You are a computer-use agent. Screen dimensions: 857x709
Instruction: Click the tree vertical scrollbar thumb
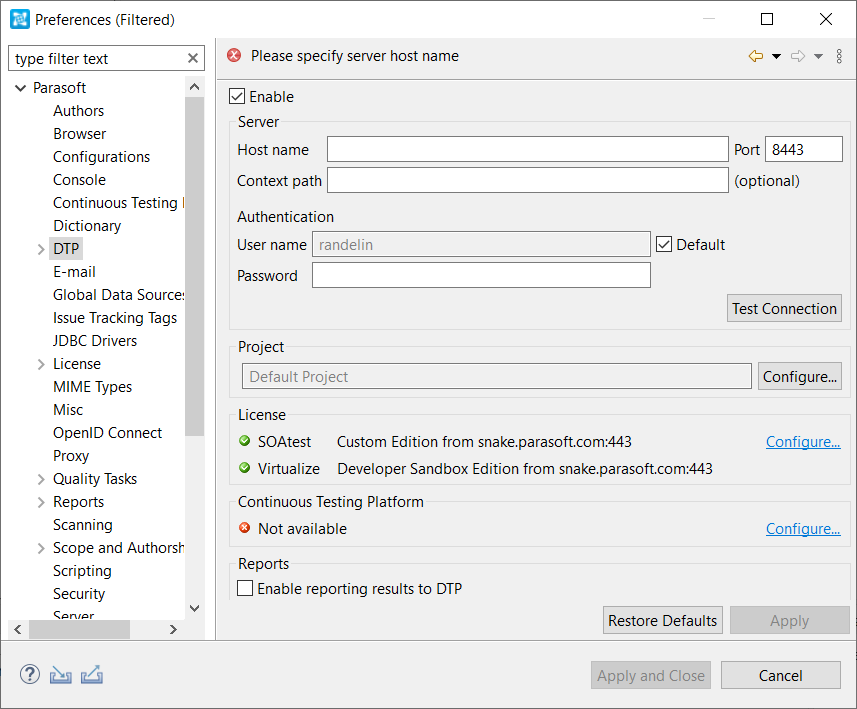(x=194, y=266)
